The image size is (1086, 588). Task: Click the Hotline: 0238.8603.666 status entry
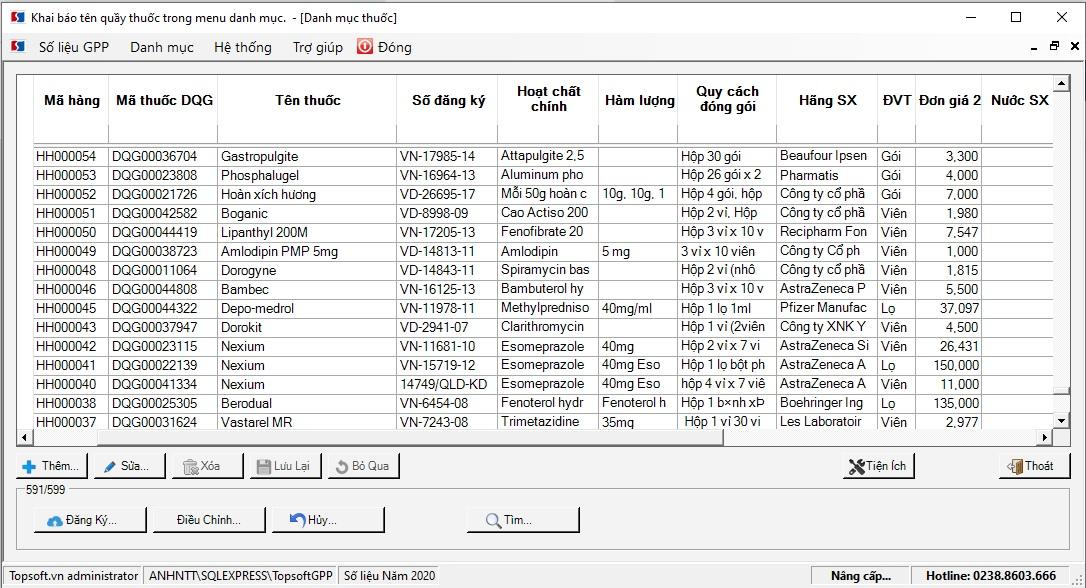990,576
